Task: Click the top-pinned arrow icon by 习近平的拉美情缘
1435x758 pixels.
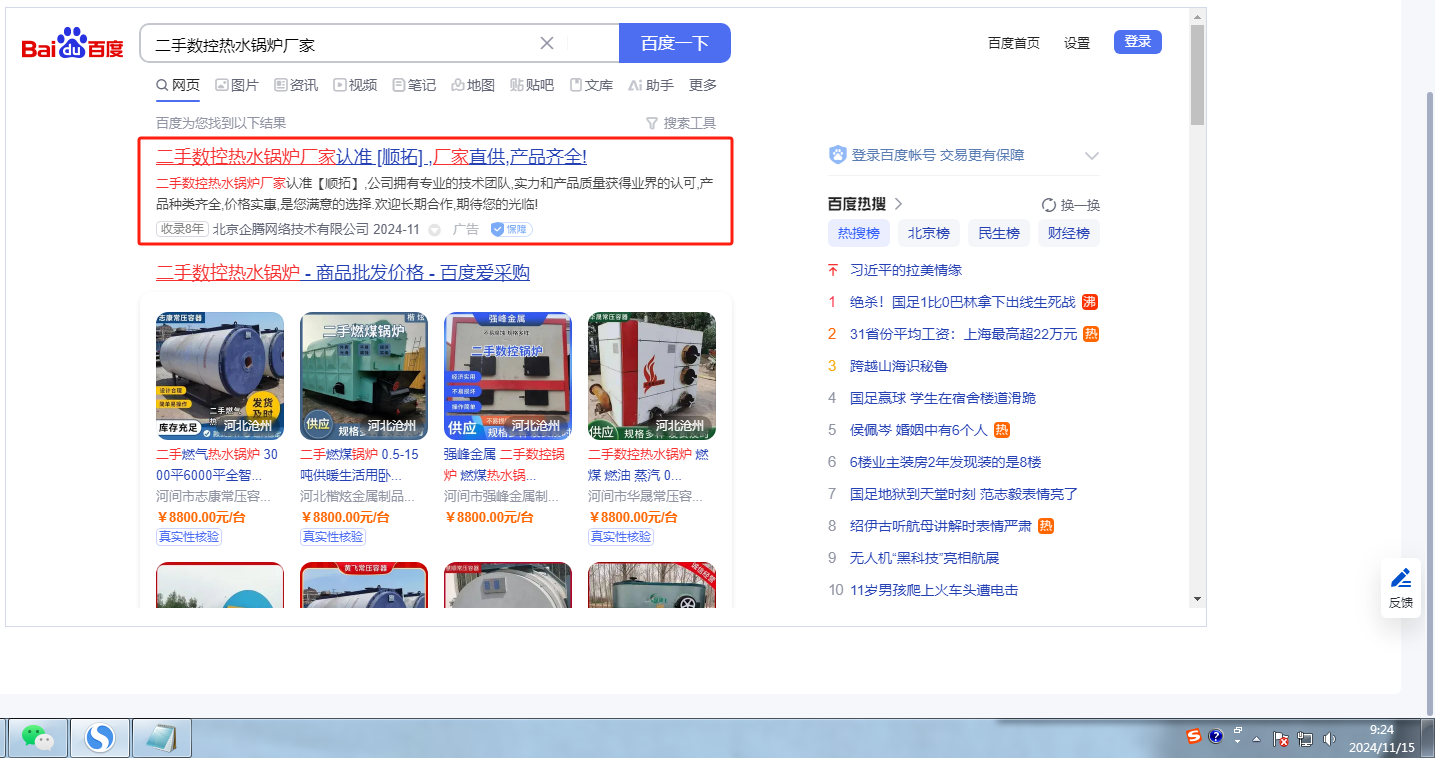Action: click(832, 270)
